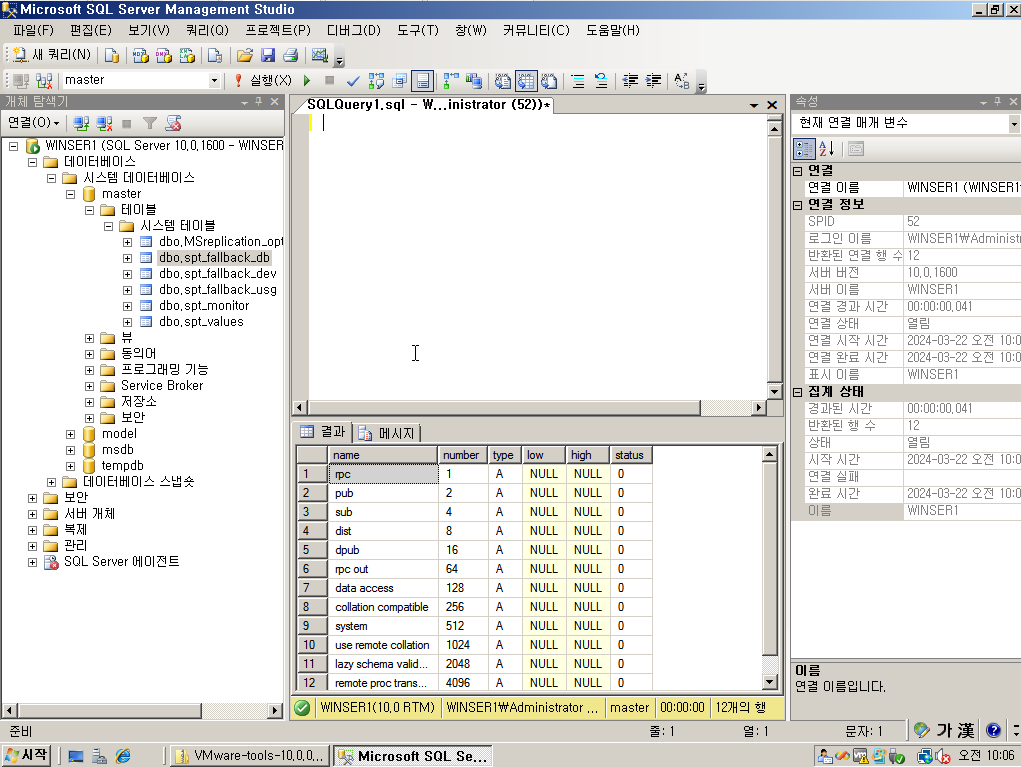Click the Analysis Services MDX Query icon

tap(140, 55)
